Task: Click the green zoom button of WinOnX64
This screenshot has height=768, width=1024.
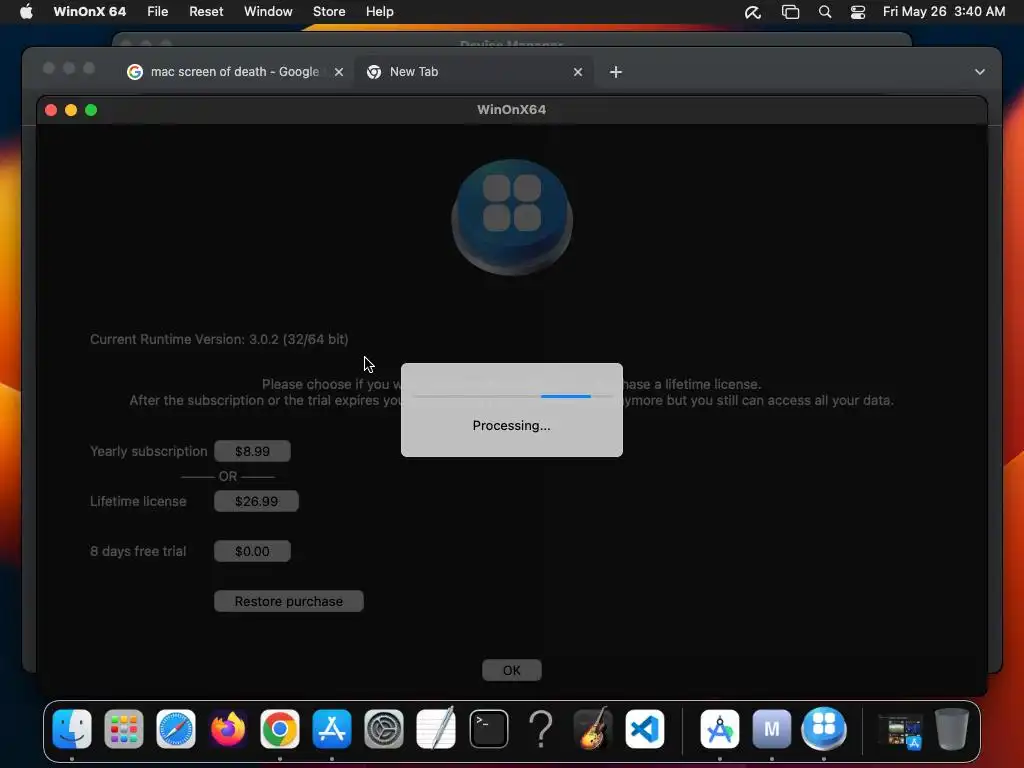Action: coord(91,110)
